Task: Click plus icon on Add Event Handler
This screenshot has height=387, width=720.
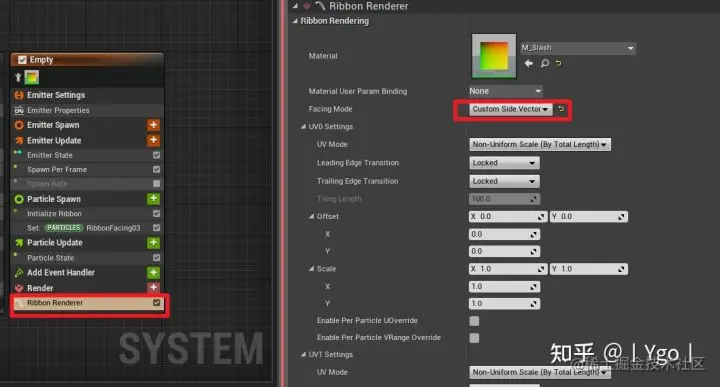Action: click(153, 272)
